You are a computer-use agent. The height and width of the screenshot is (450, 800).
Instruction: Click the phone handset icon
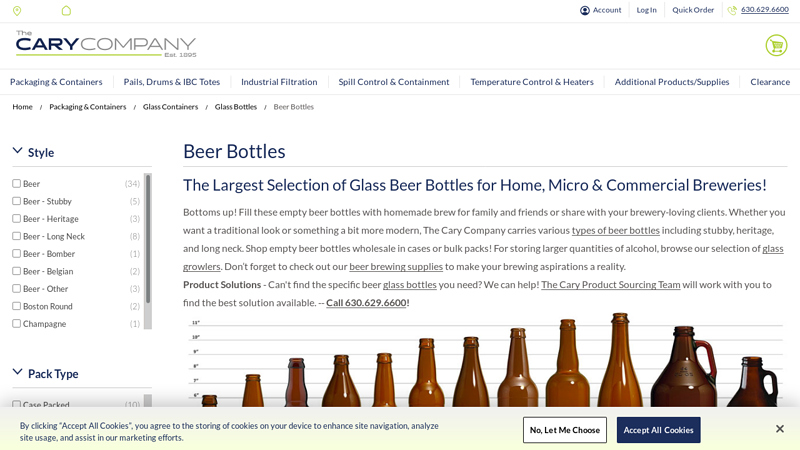(x=732, y=10)
